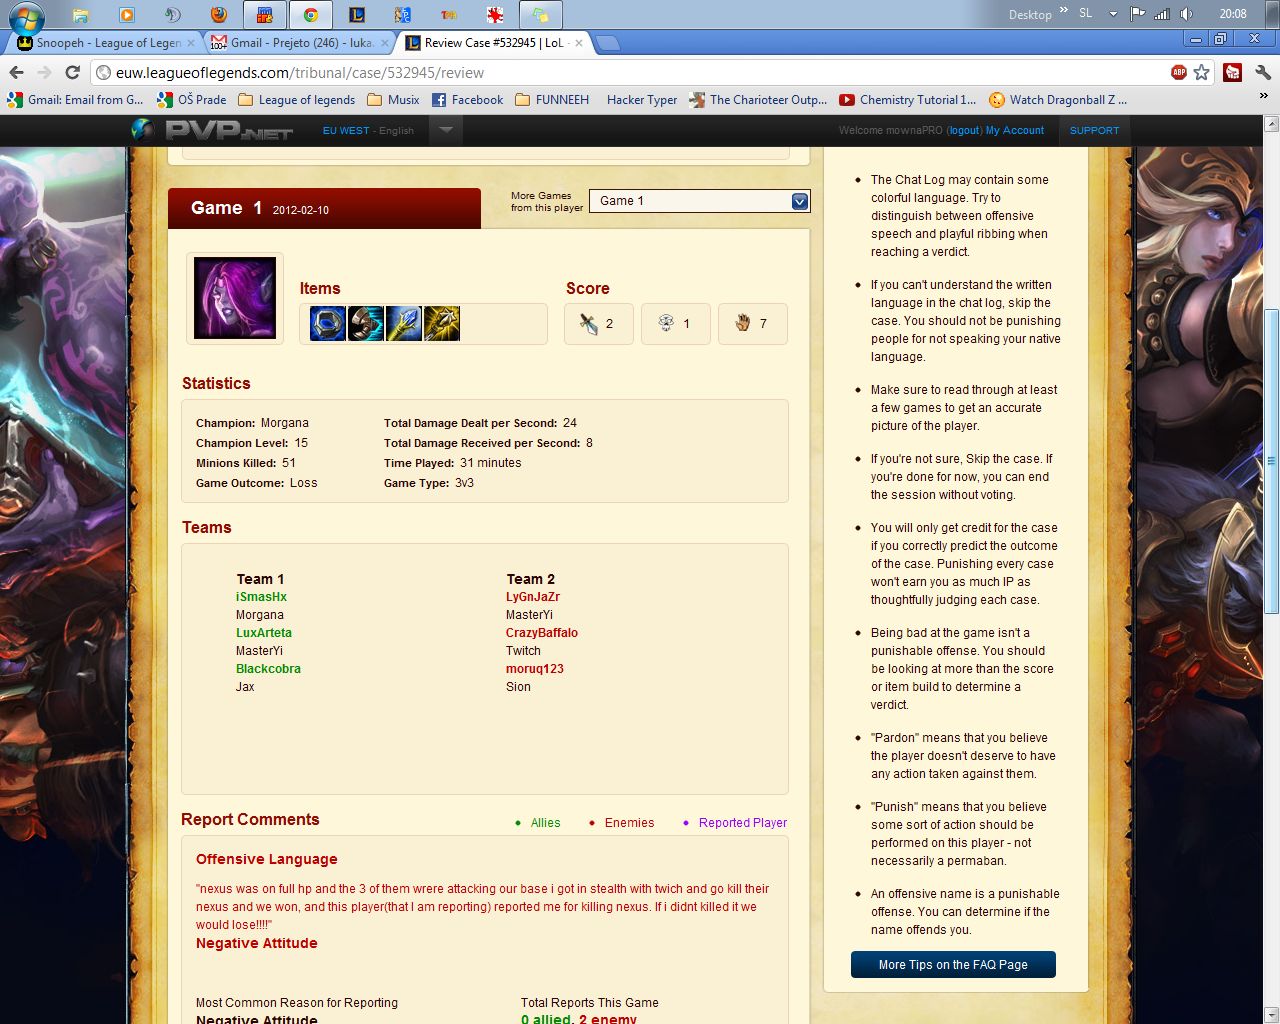The height and width of the screenshot is (1024, 1280).
Task: Open the SUPPORT link in the header
Action: tap(1094, 130)
